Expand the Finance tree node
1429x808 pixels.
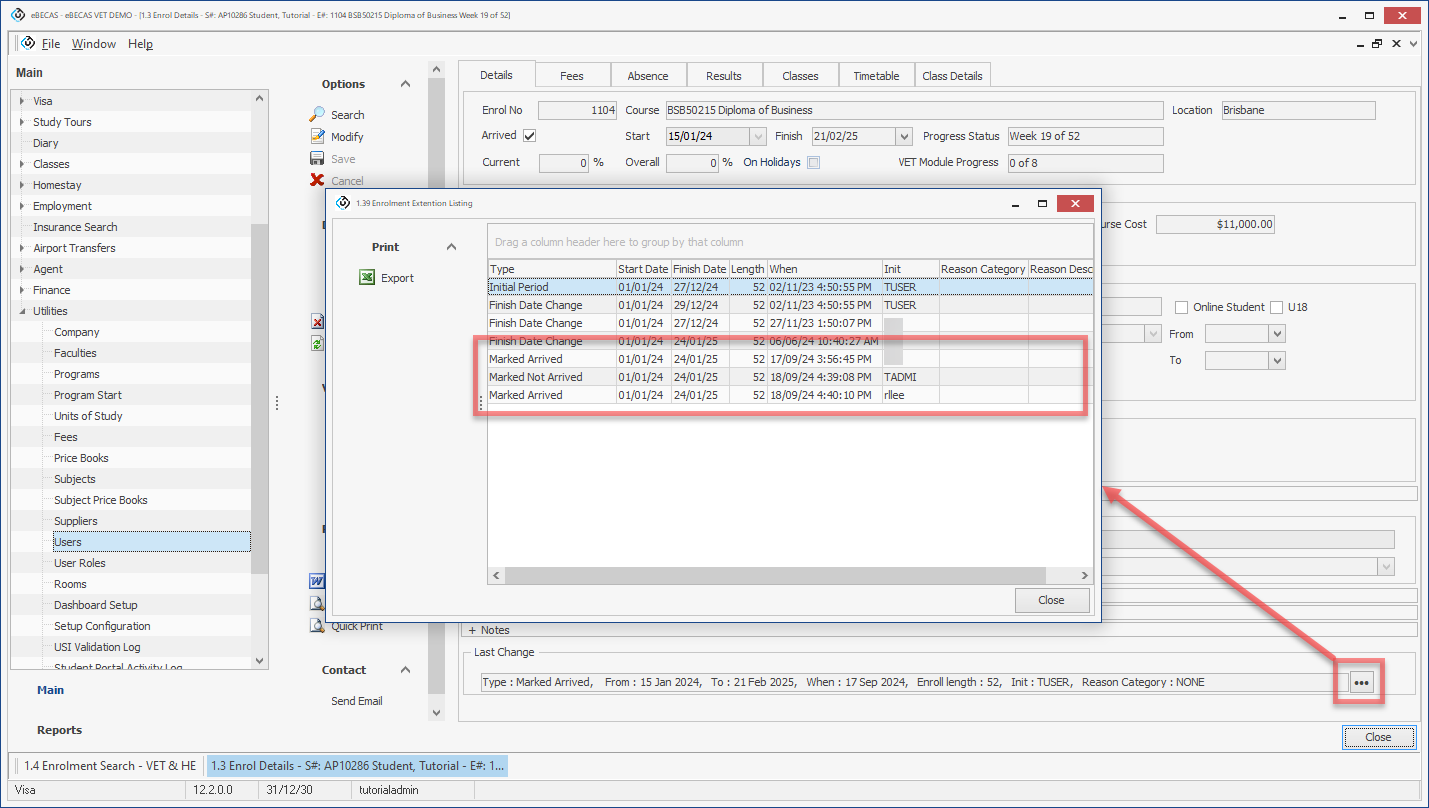(23, 290)
